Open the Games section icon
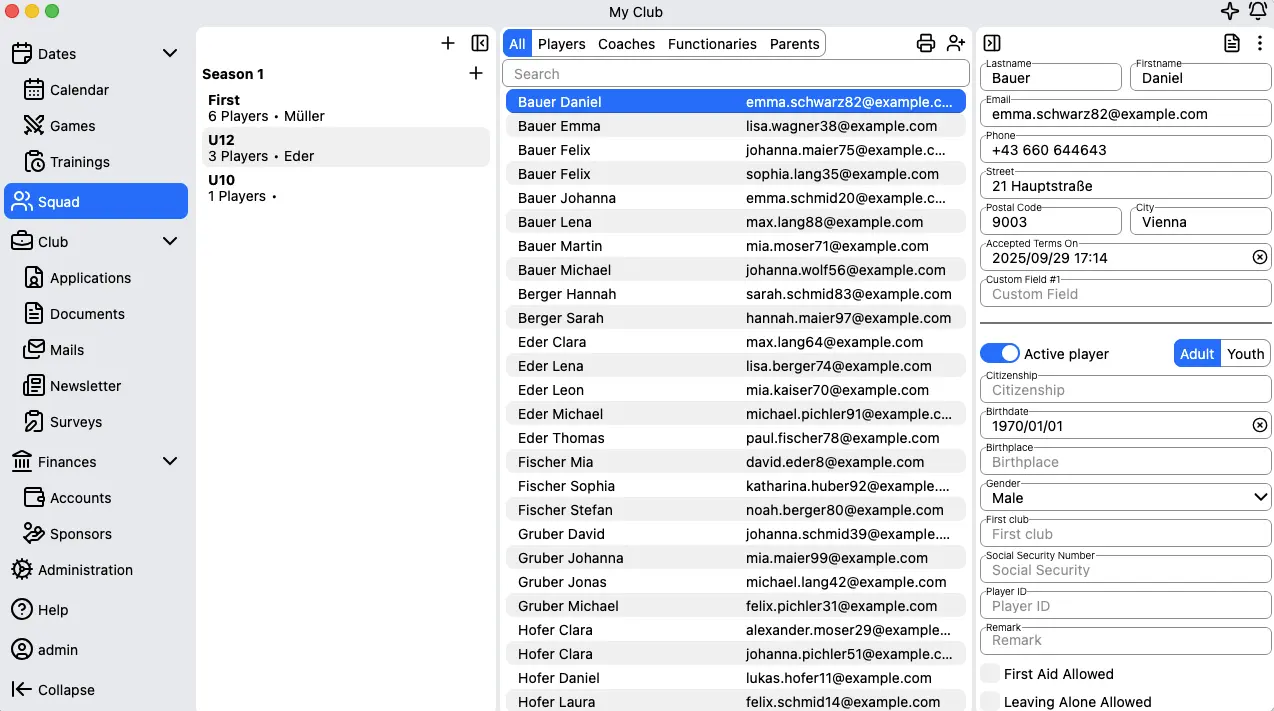Image resolution: width=1274 pixels, height=711 pixels. coord(34,126)
